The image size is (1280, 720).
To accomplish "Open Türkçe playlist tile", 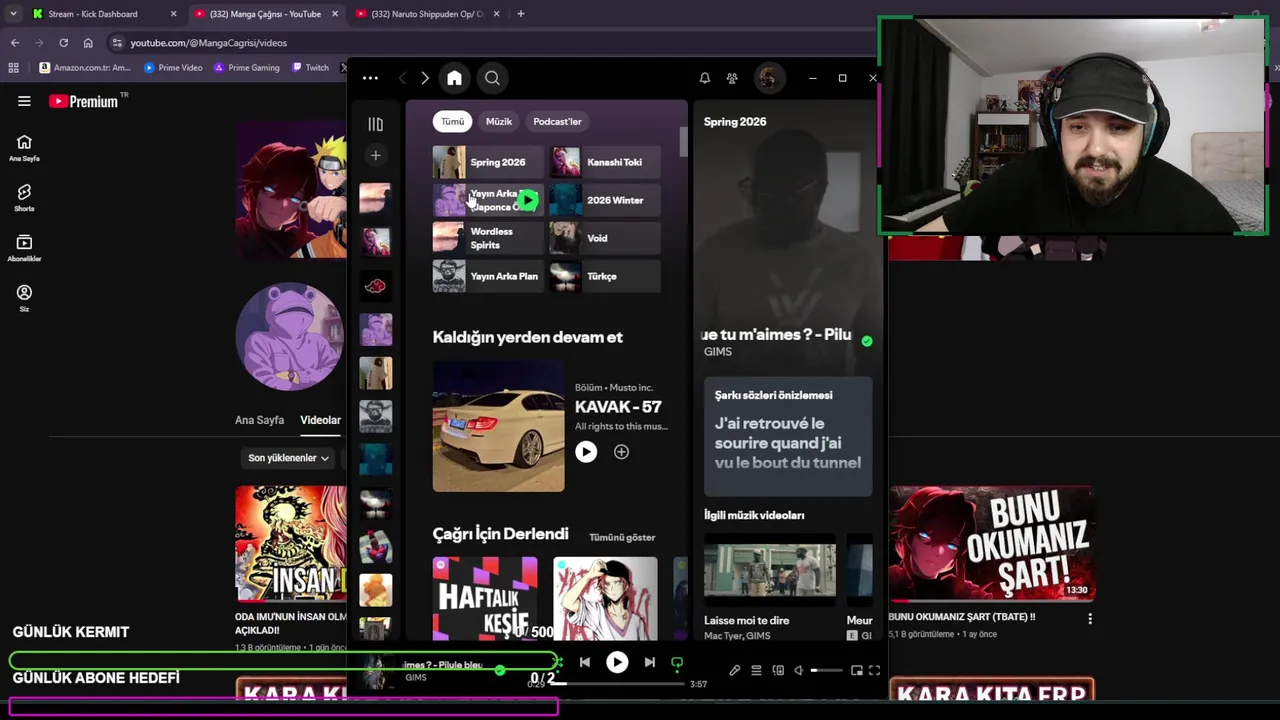I will coord(605,276).
